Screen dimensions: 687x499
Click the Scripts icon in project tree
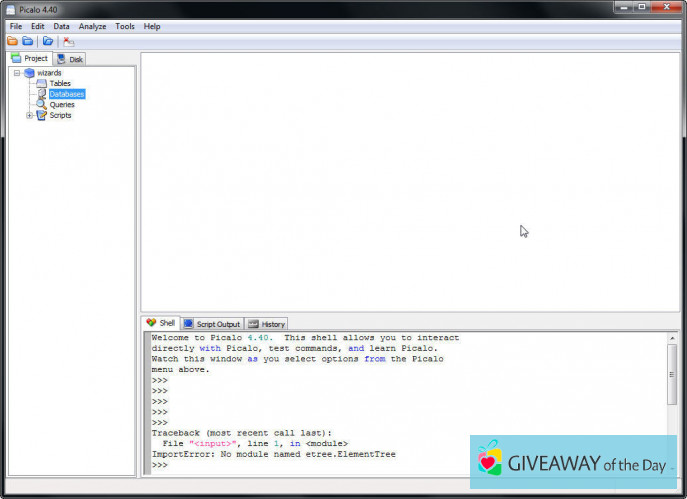42,115
